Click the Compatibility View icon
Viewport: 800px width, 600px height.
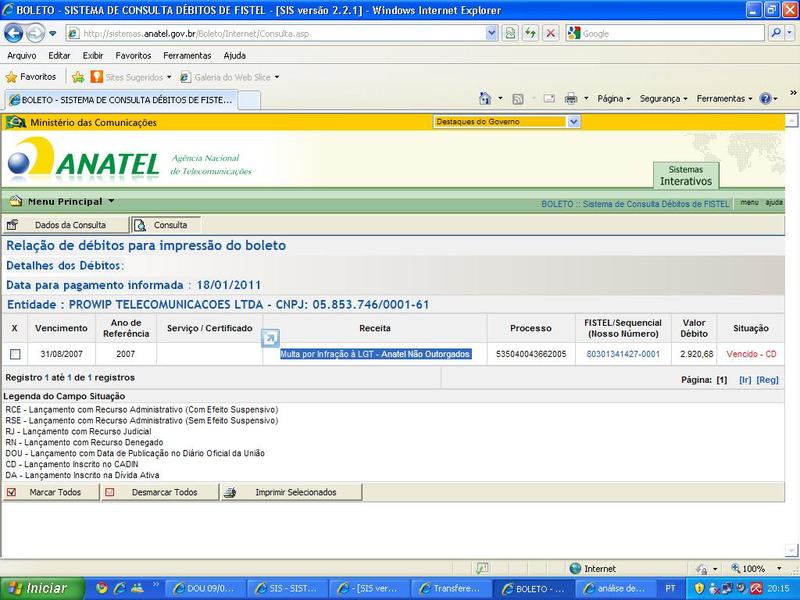pyautogui.click(x=510, y=34)
